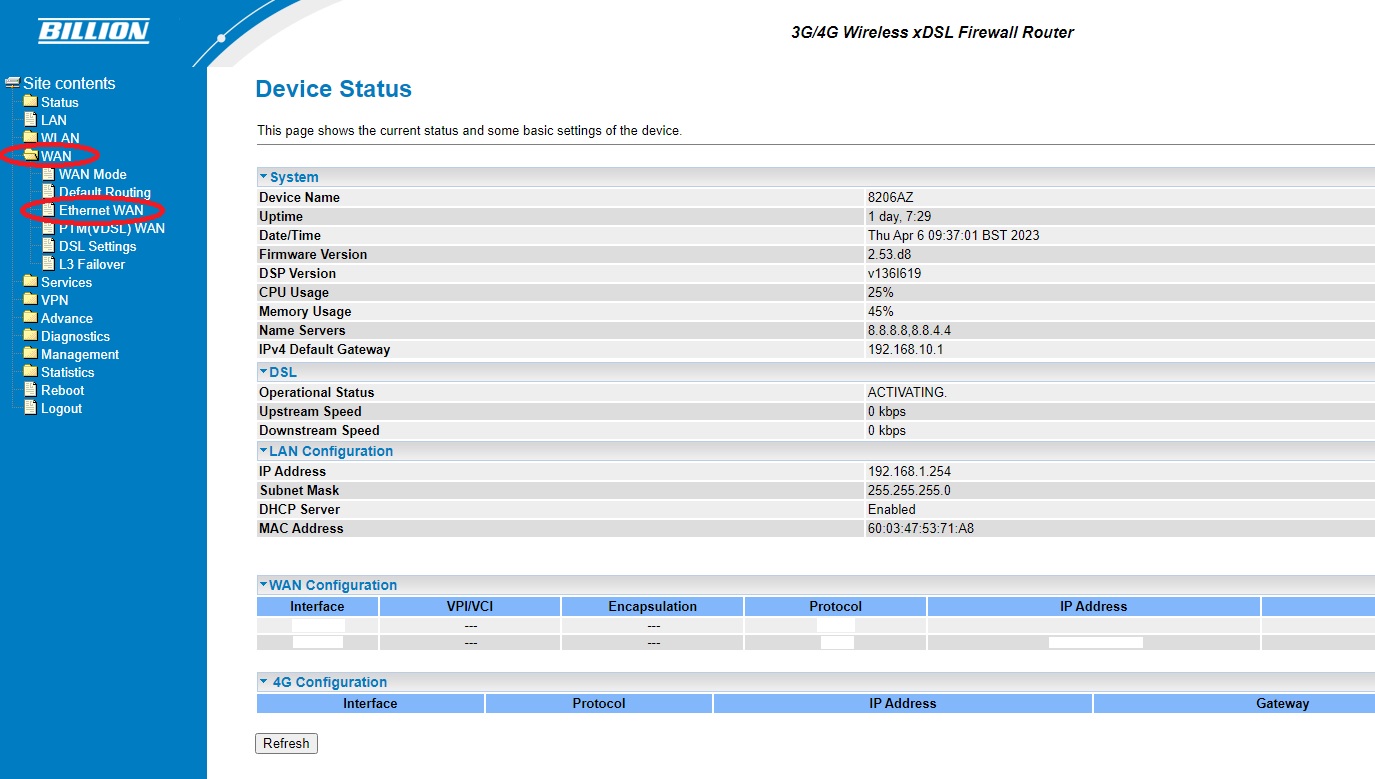Click the folder icon beside Services
The height and width of the screenshot is (779, 1375).
pos(30,282)
